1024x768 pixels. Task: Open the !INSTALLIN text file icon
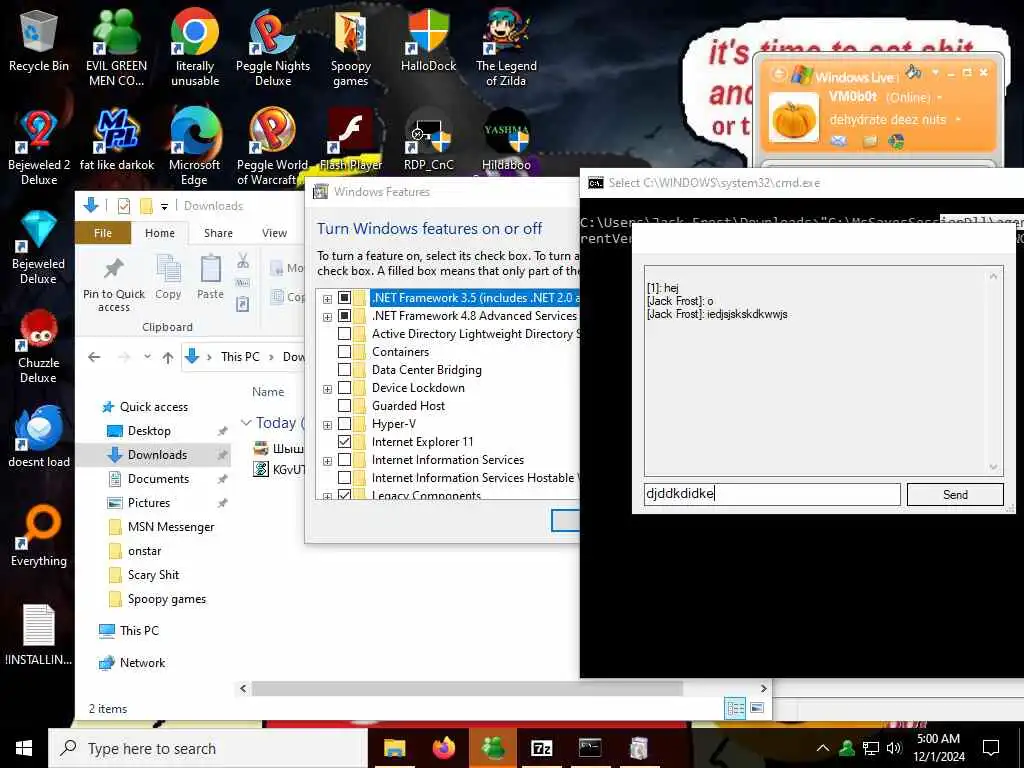pos(39,635)
